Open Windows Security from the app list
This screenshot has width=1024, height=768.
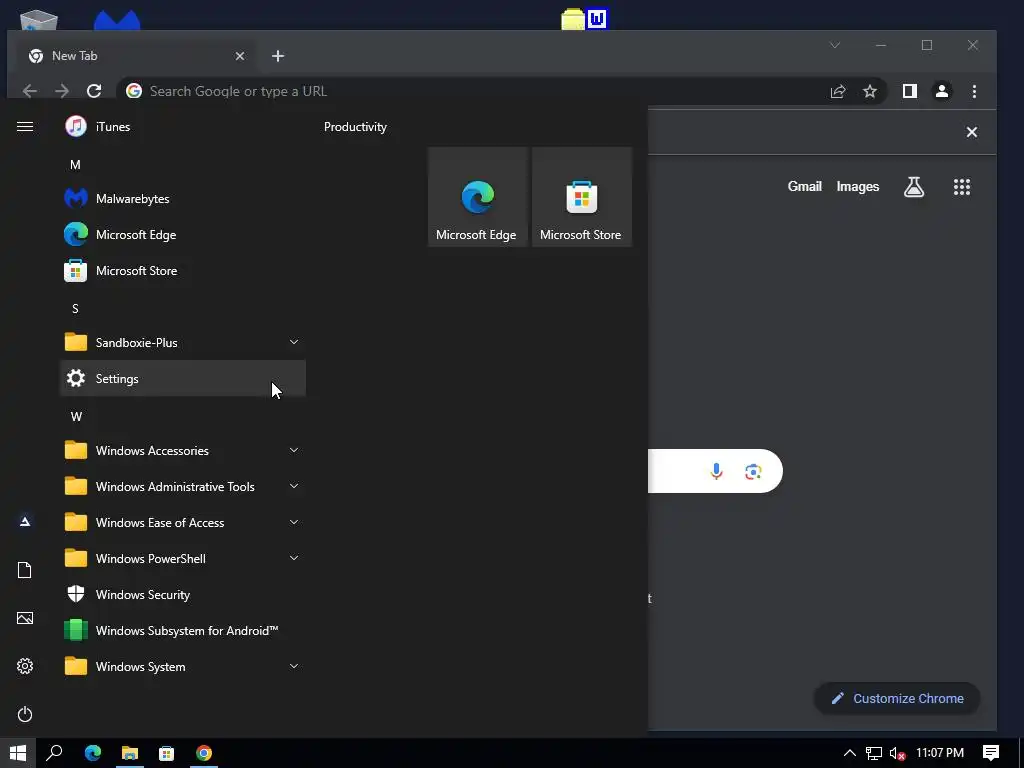(x=183, y=594)
